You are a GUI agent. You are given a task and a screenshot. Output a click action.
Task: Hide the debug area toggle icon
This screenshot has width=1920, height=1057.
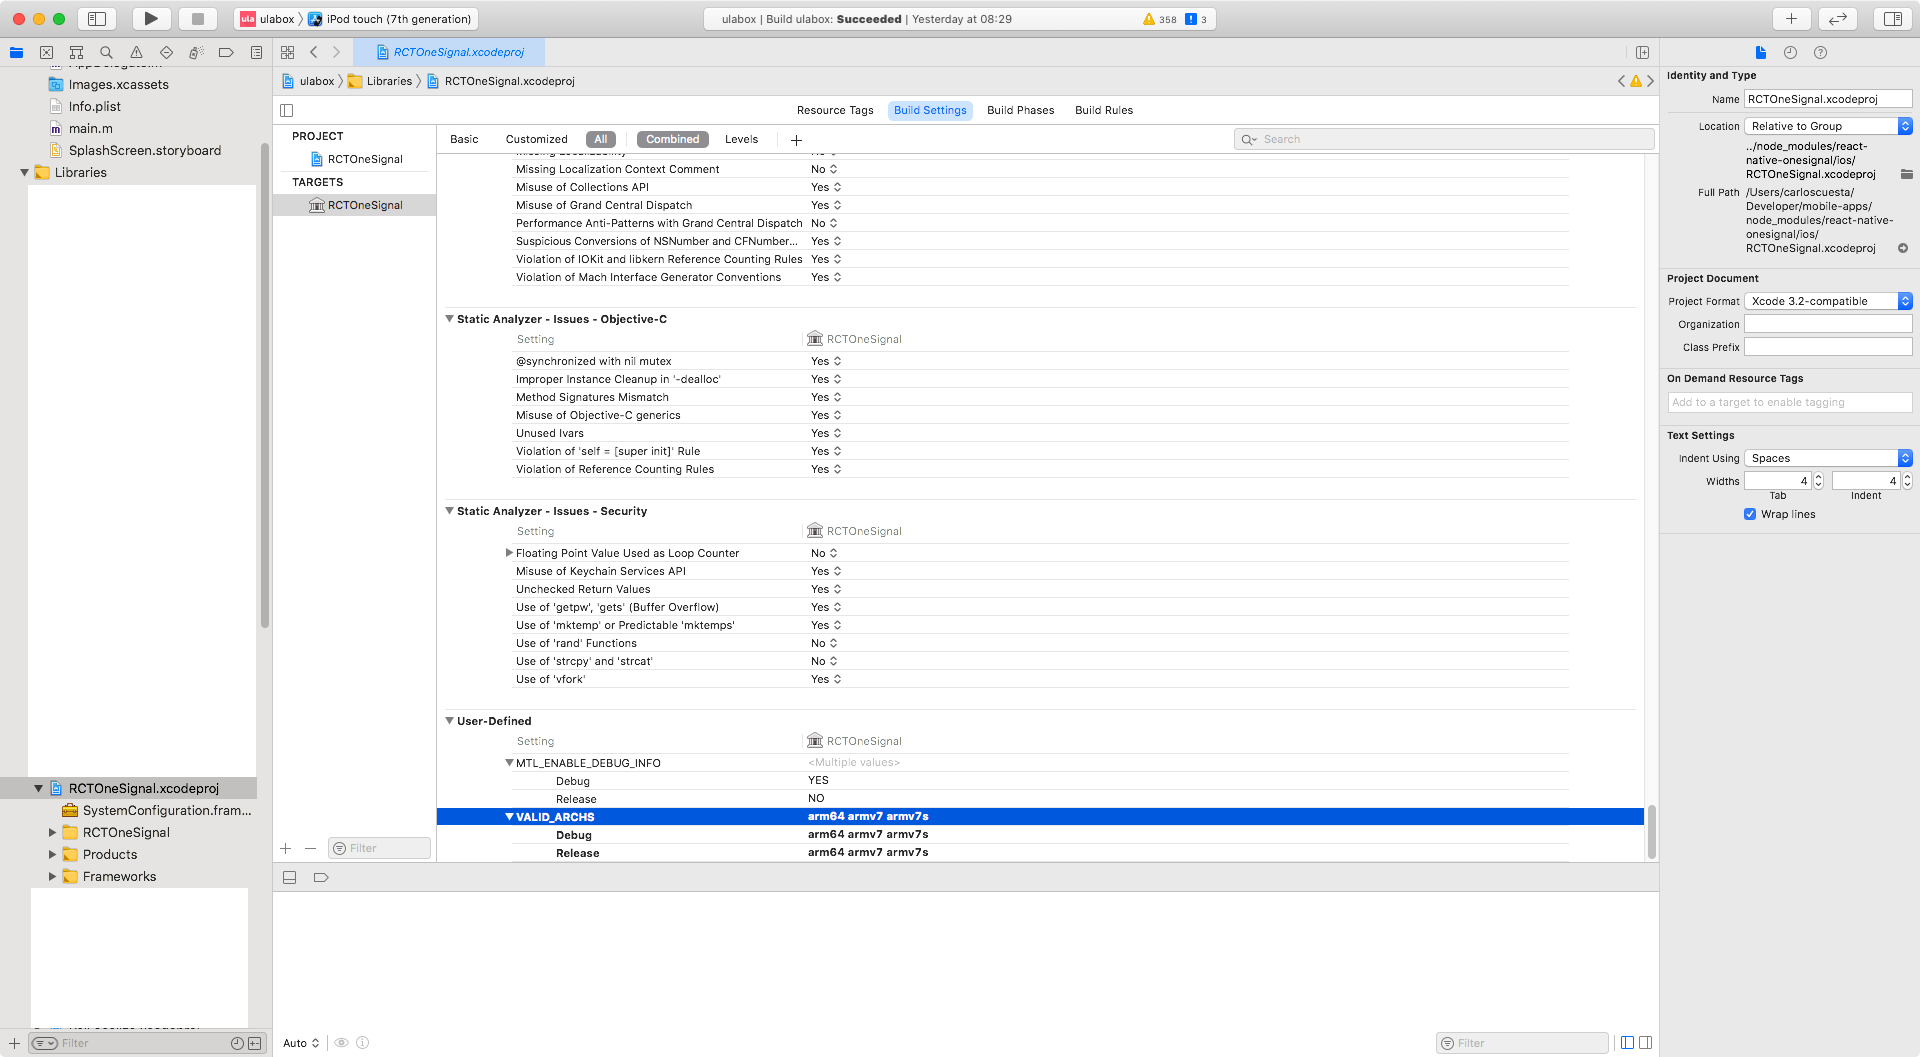(x=289, y=877)
